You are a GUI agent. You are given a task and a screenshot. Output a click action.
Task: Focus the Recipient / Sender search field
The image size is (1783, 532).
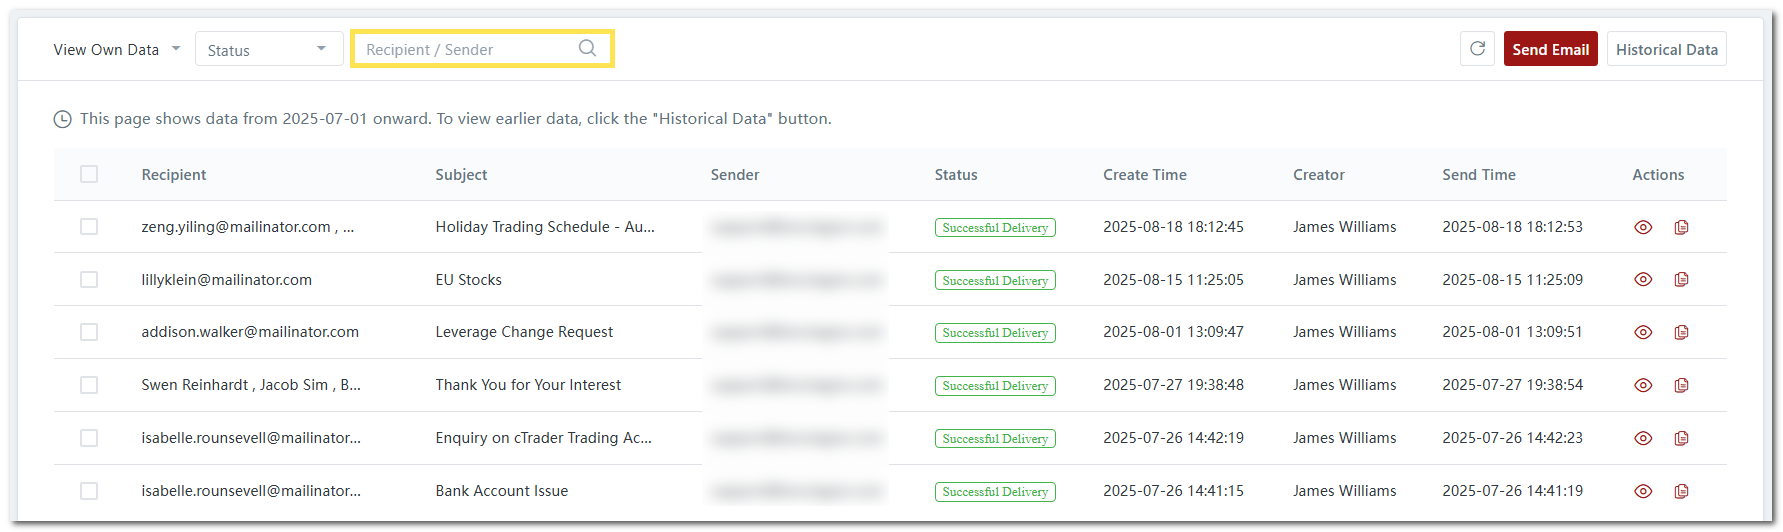[465, 49]
